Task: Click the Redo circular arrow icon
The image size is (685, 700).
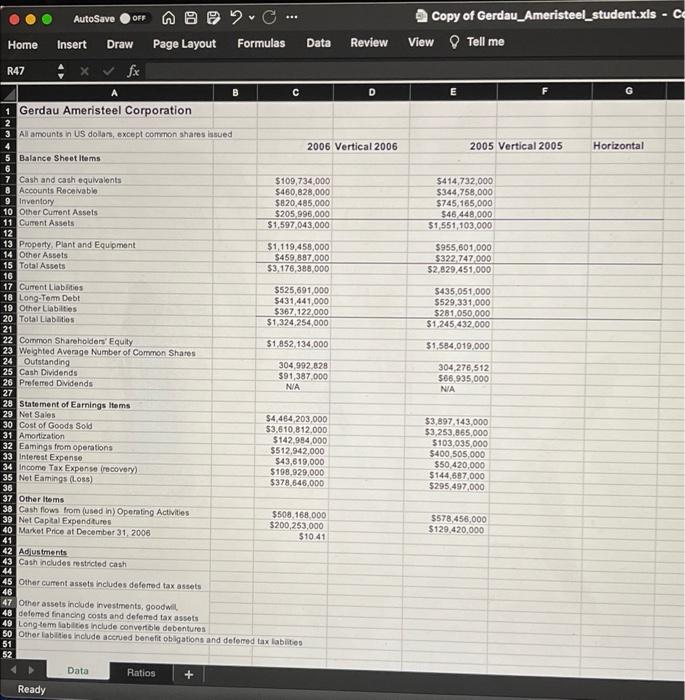Action: (x=269, y=17)
